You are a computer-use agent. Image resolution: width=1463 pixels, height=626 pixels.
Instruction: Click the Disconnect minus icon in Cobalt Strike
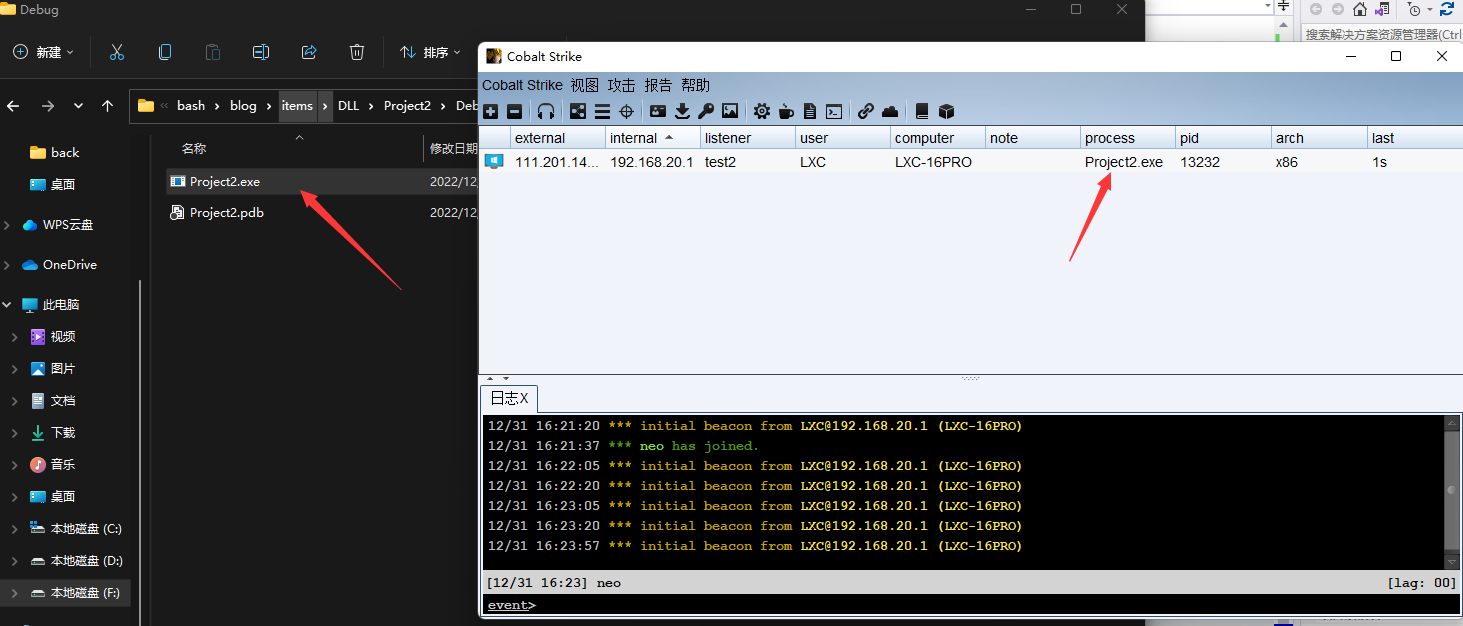[514, 111]
